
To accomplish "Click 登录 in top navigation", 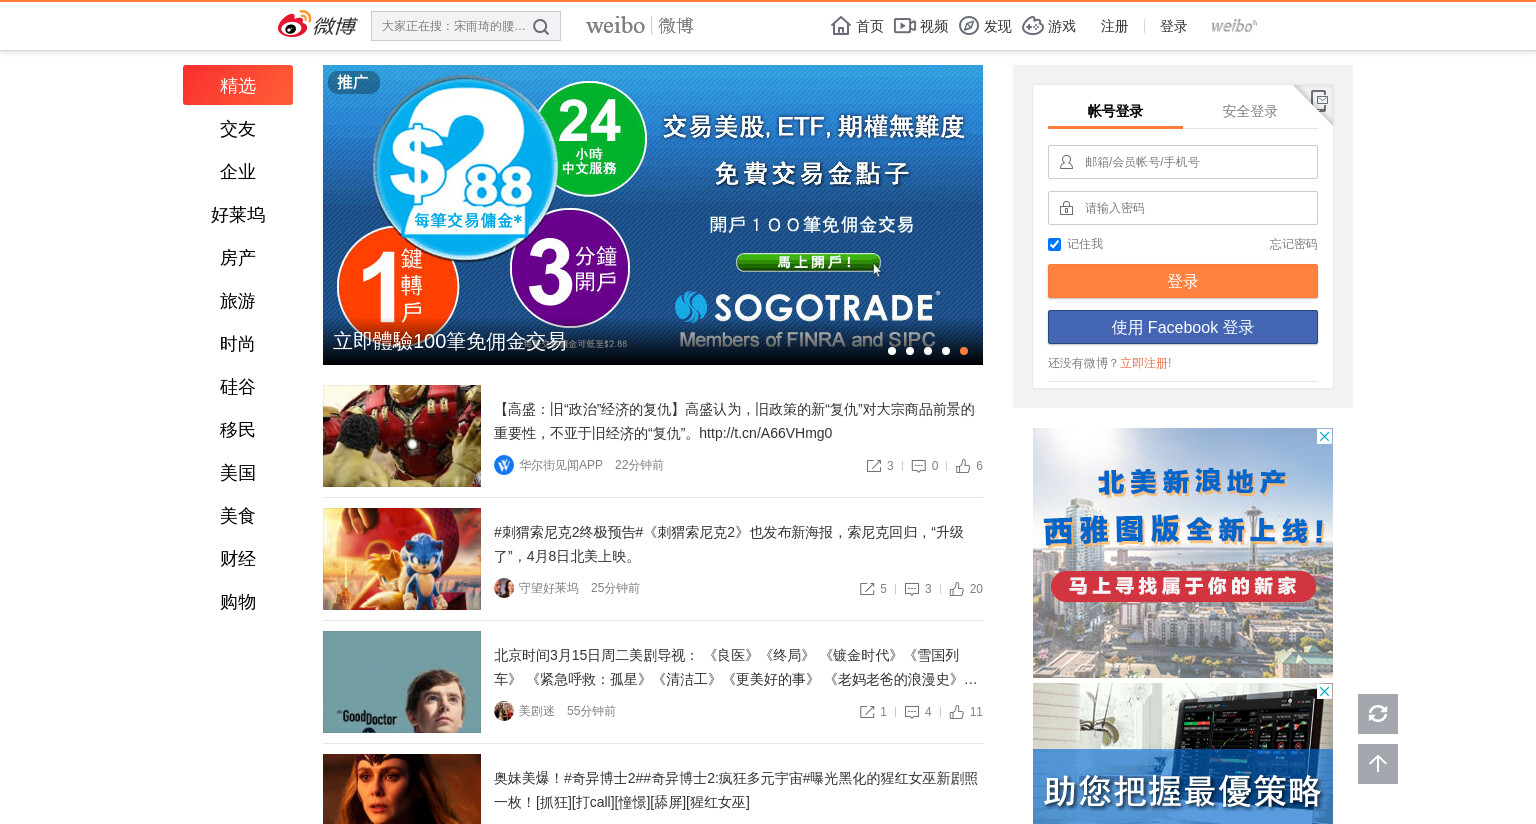I will coord(1173,26).
